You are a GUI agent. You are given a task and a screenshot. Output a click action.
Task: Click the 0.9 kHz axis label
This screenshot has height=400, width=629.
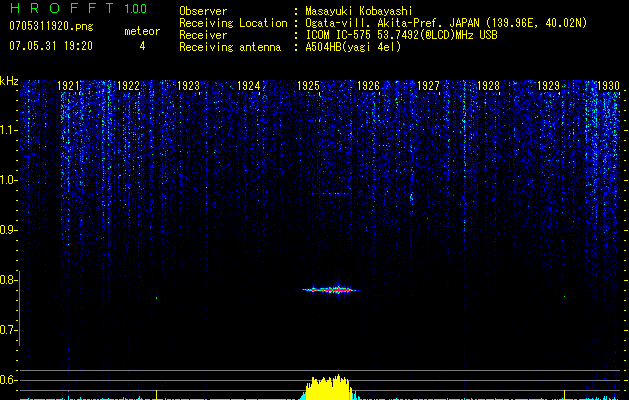[x=8, y=230]
